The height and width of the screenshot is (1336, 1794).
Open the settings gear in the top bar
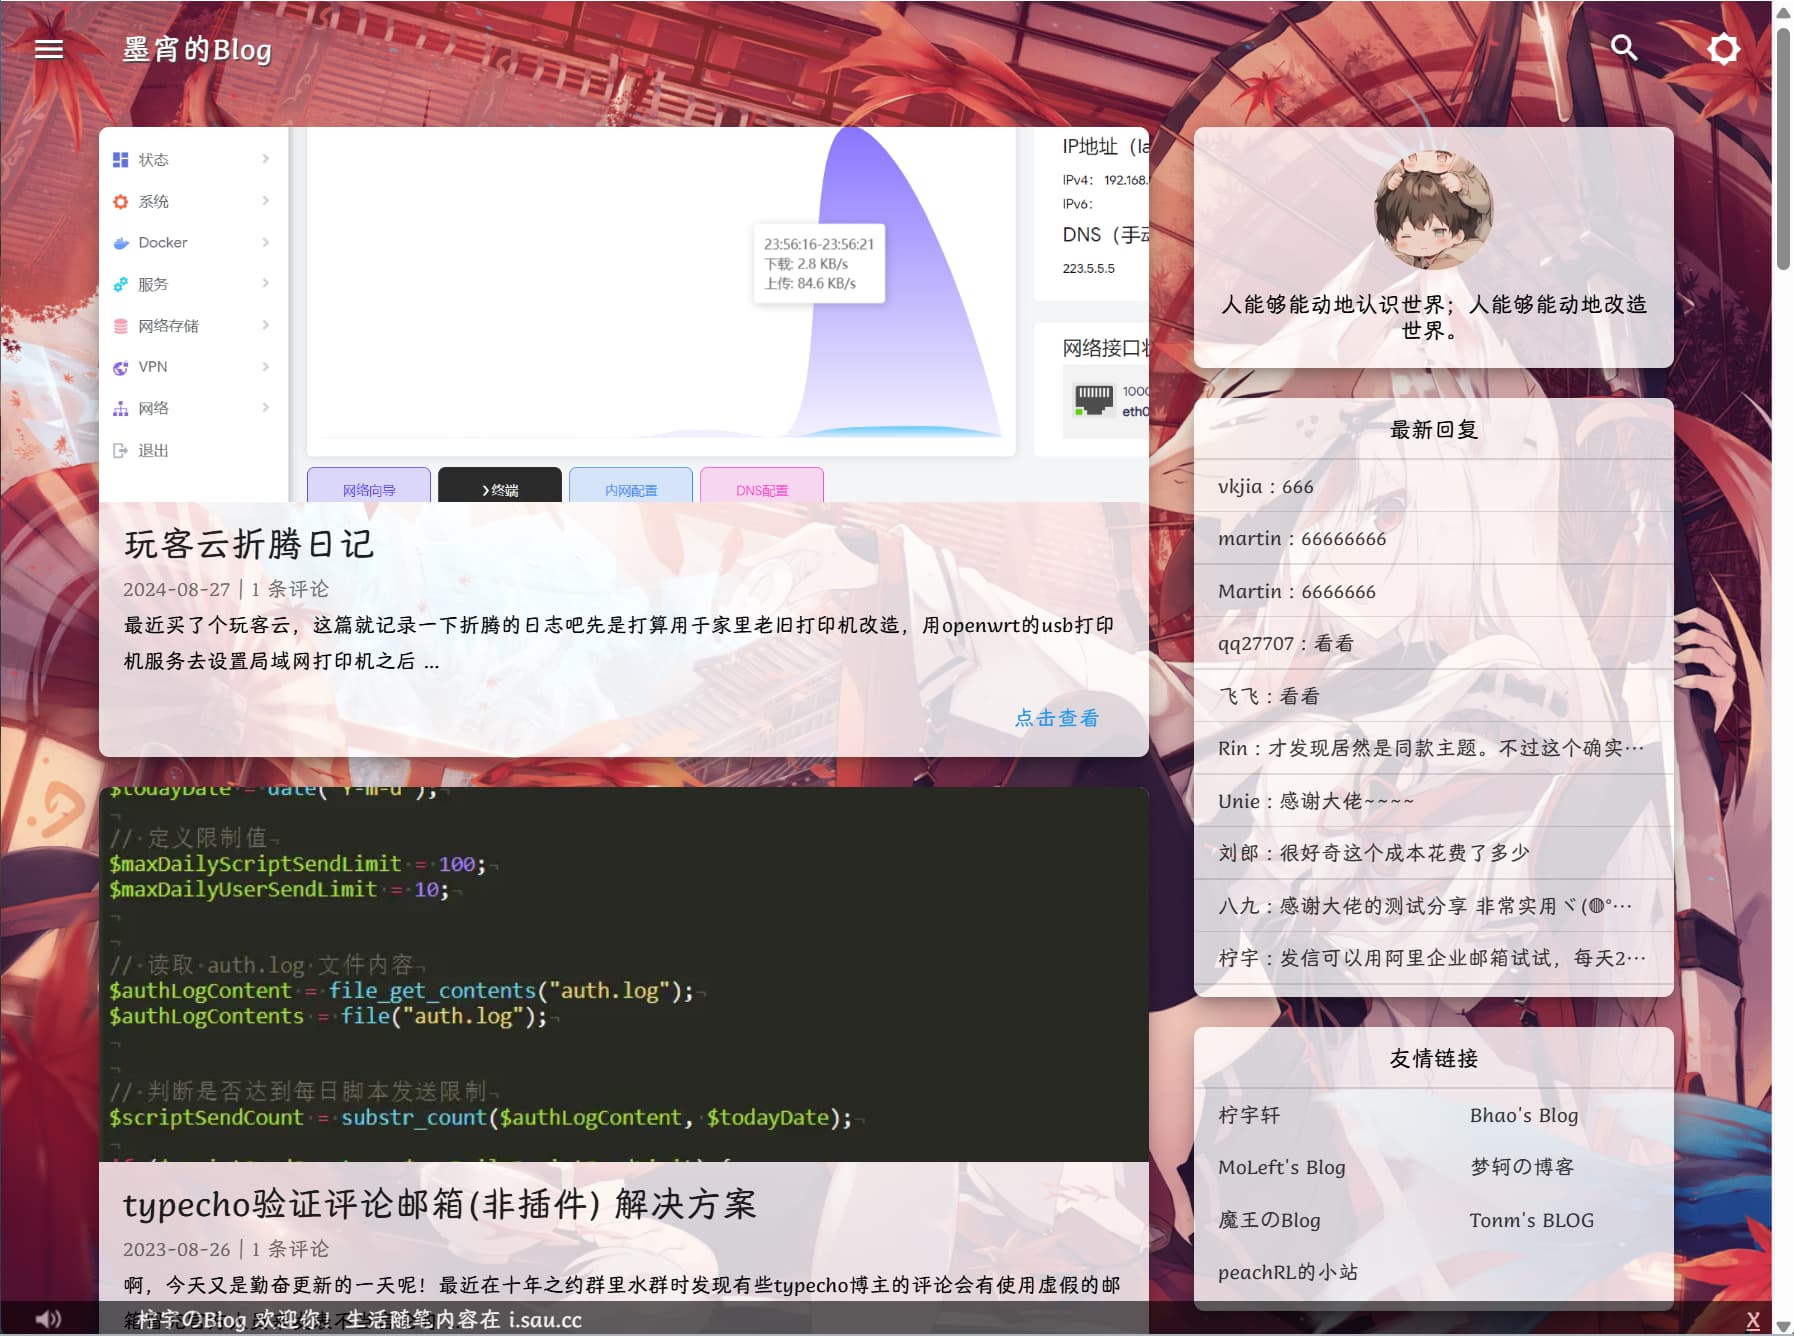coord(1723,47)
